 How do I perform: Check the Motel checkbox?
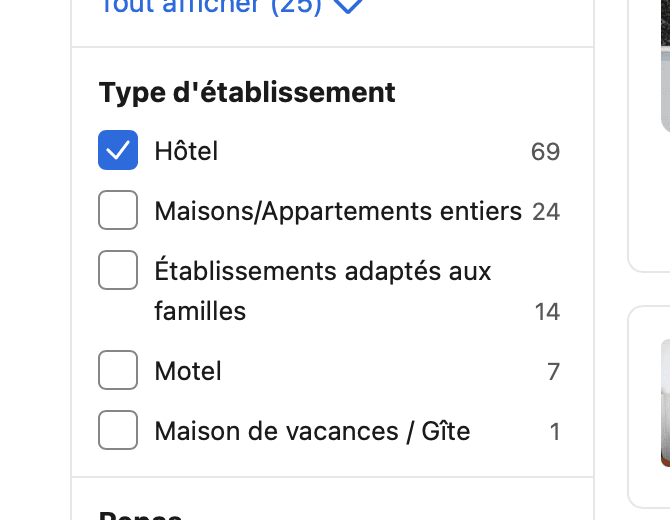[118, 370]
